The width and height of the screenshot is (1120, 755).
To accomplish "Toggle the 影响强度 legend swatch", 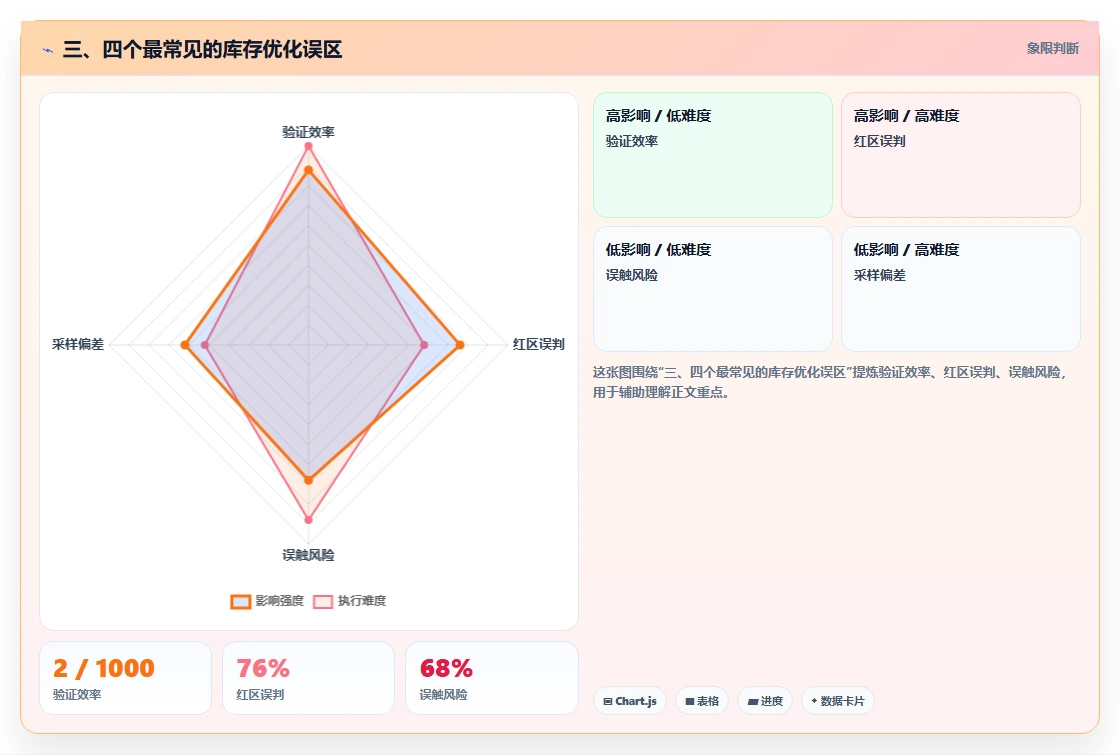I will (241, 601).
